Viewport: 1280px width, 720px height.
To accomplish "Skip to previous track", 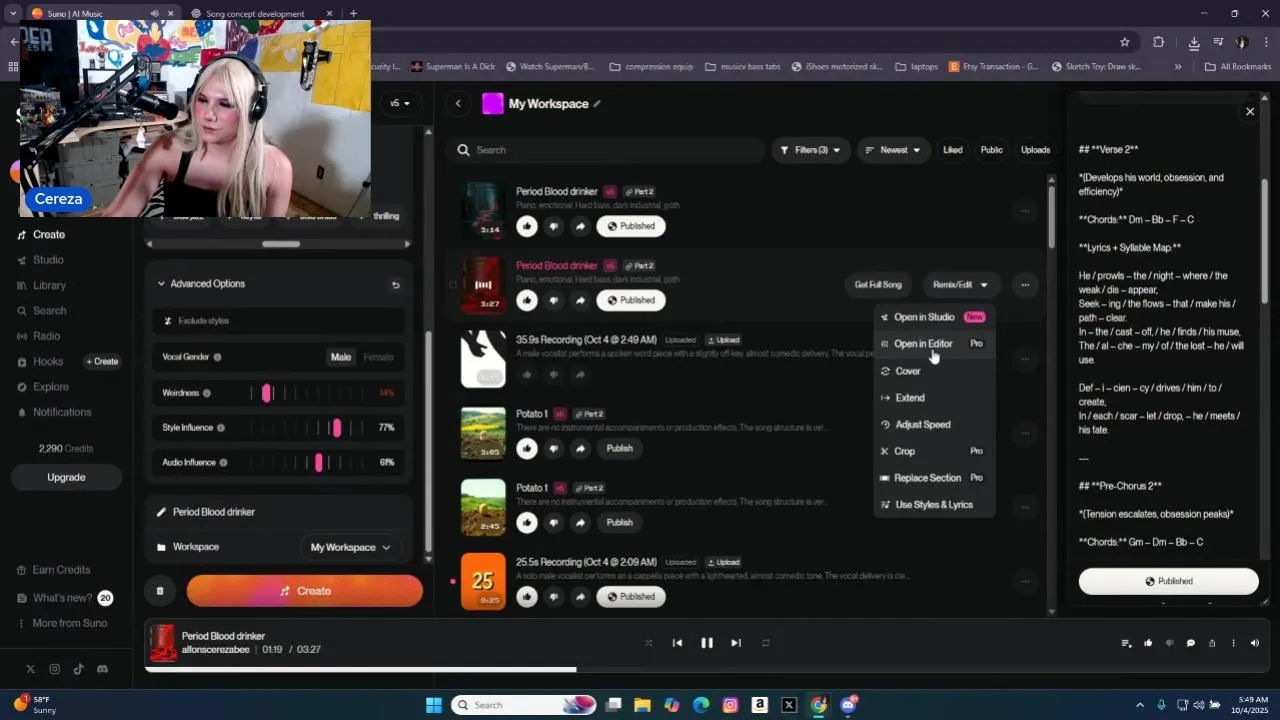I will pyautogui.click(x=677, y=643).
